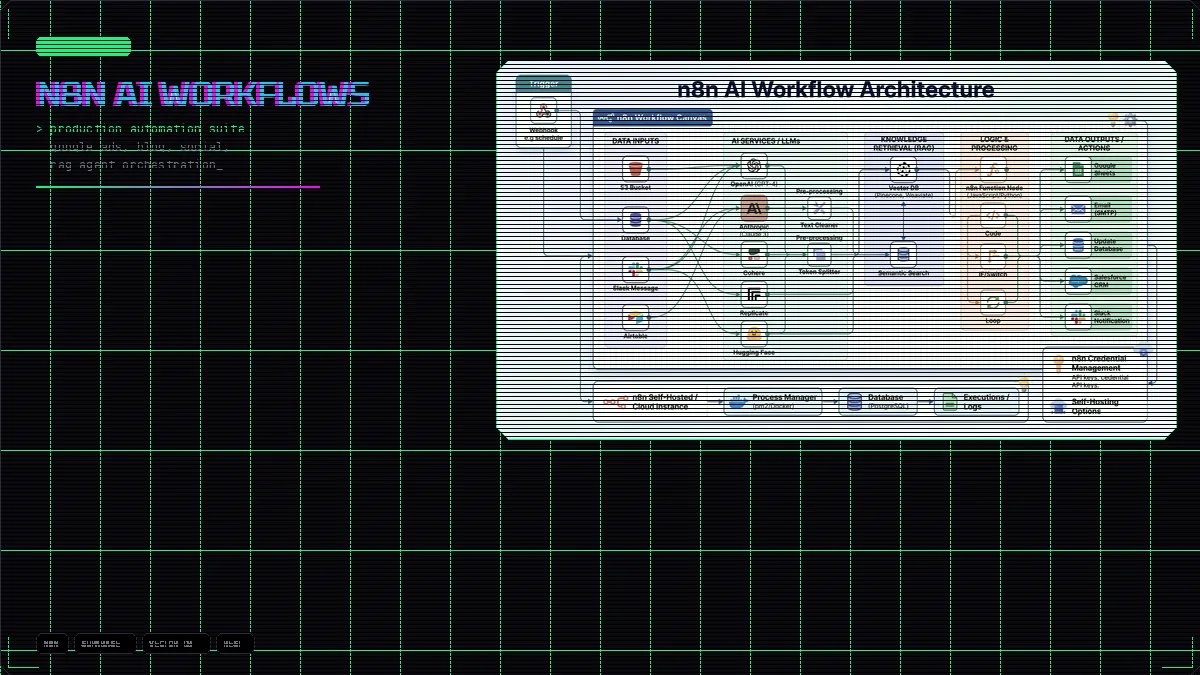Click the Self-Hosting Options link
Viewport: 1200px width, 675px height.
(x=1095, y=406)
